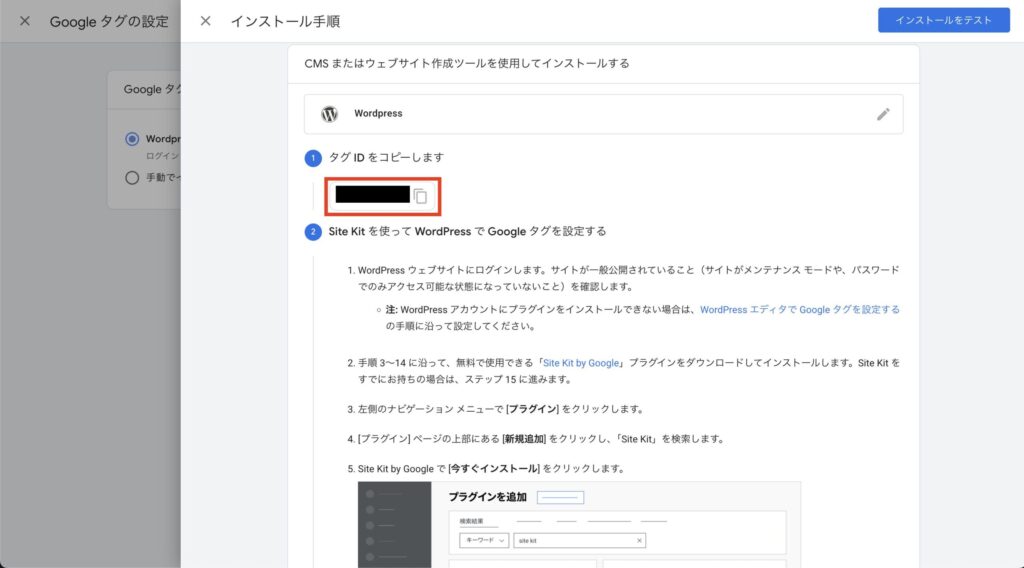Image resolution: width=1024 pixels, height=568 pixels.
Task: Click the CMS またはウェブサイト作成ツール heading text
Action: pyautogui.click(x=467, y=63)
